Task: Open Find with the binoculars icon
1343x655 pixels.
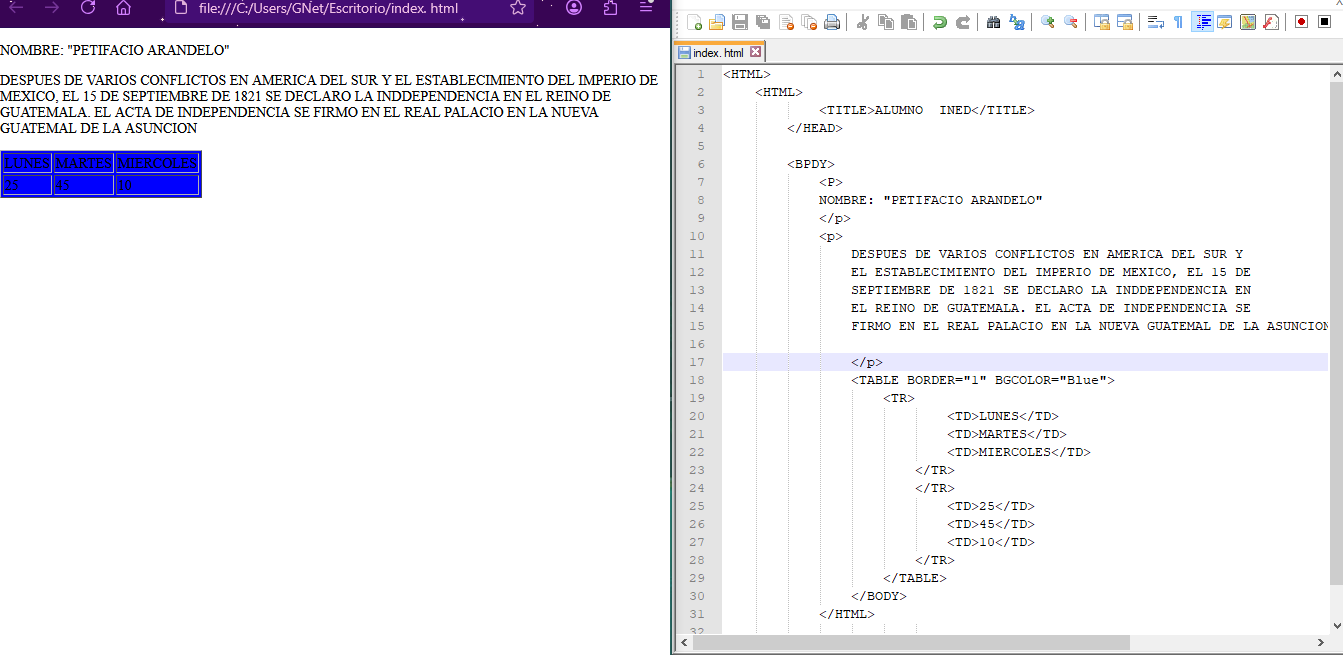Action: (993, 22)
